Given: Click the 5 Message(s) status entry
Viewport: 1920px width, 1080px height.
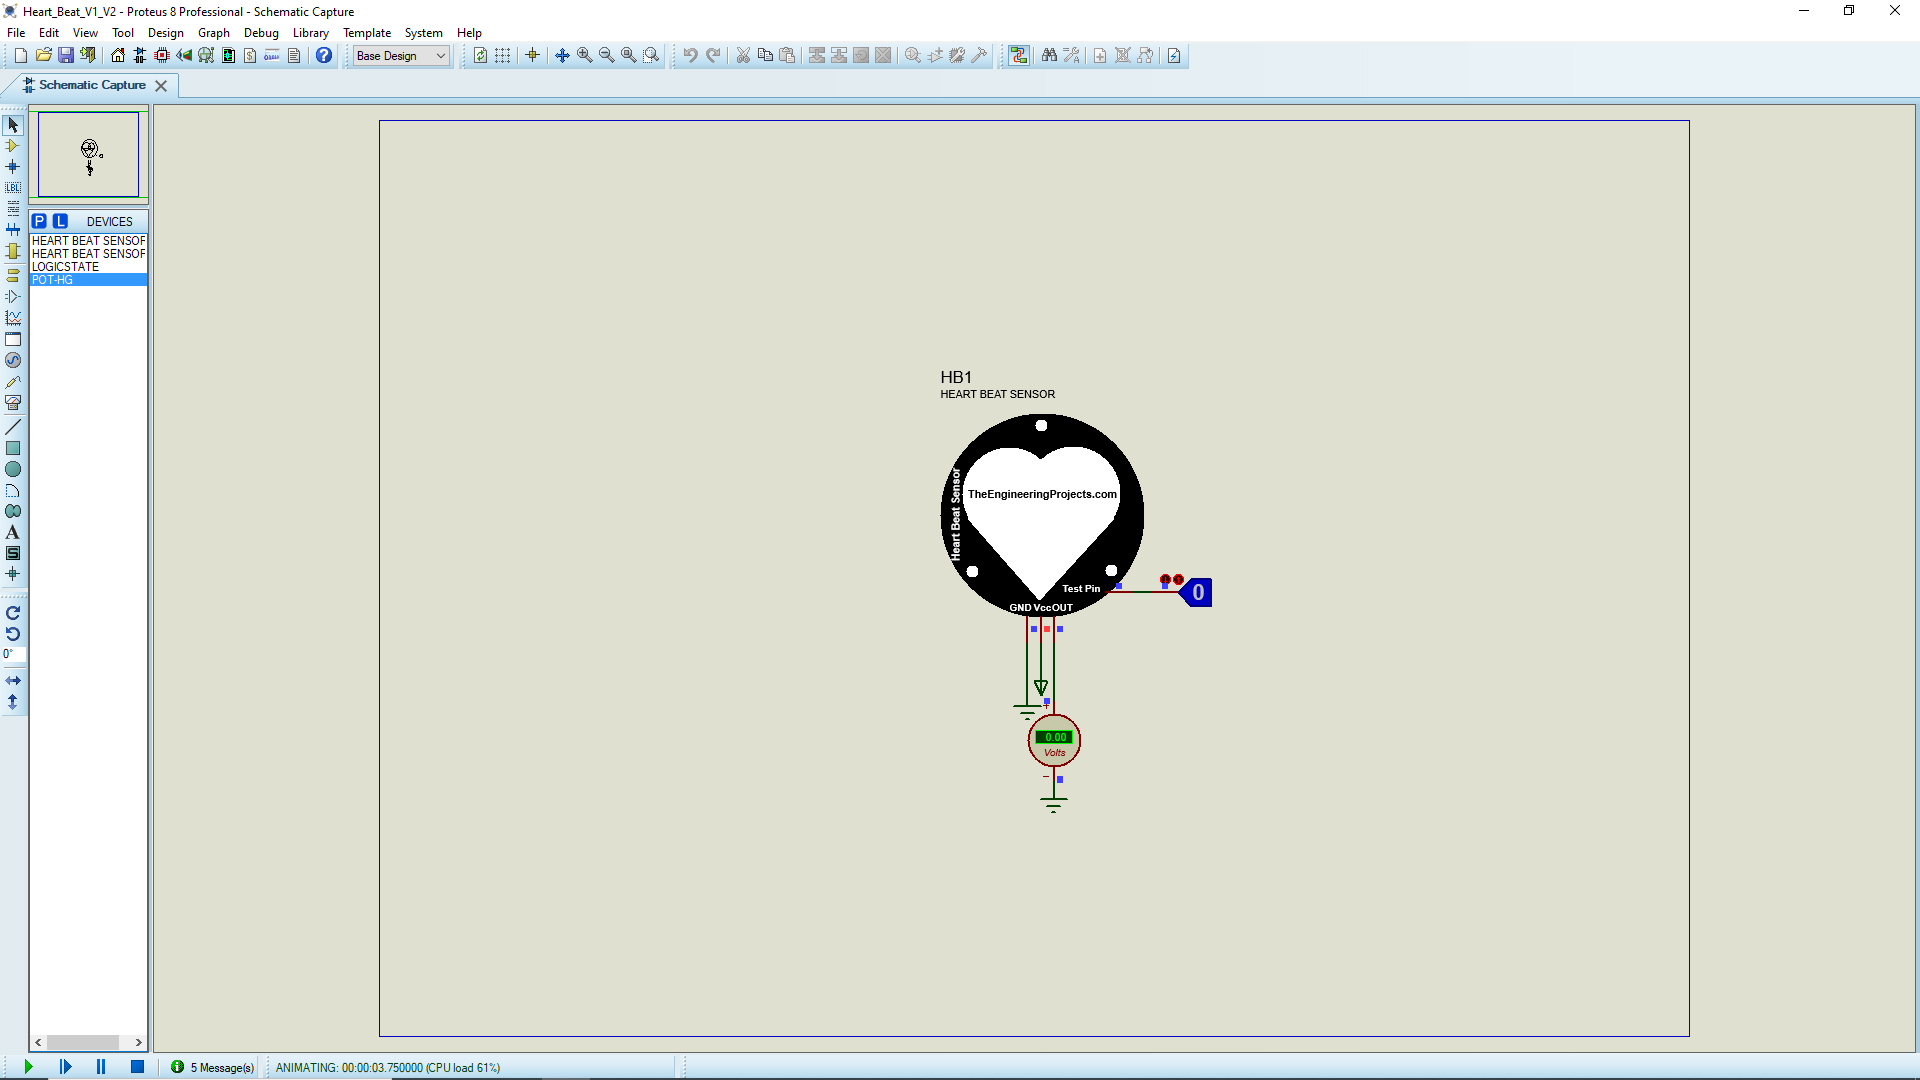Looking at the screenshot, I should pos(213,1067).
